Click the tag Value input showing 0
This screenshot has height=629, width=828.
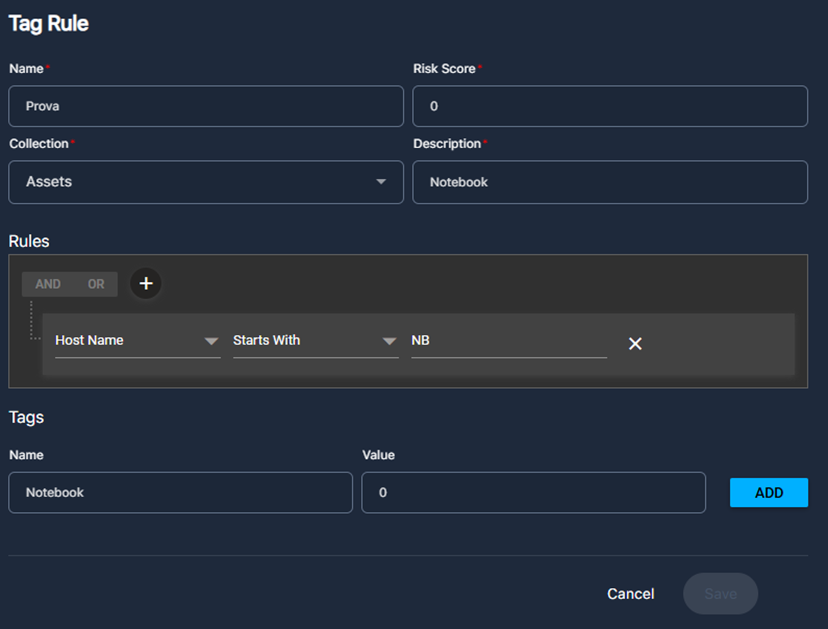point(533,493)
